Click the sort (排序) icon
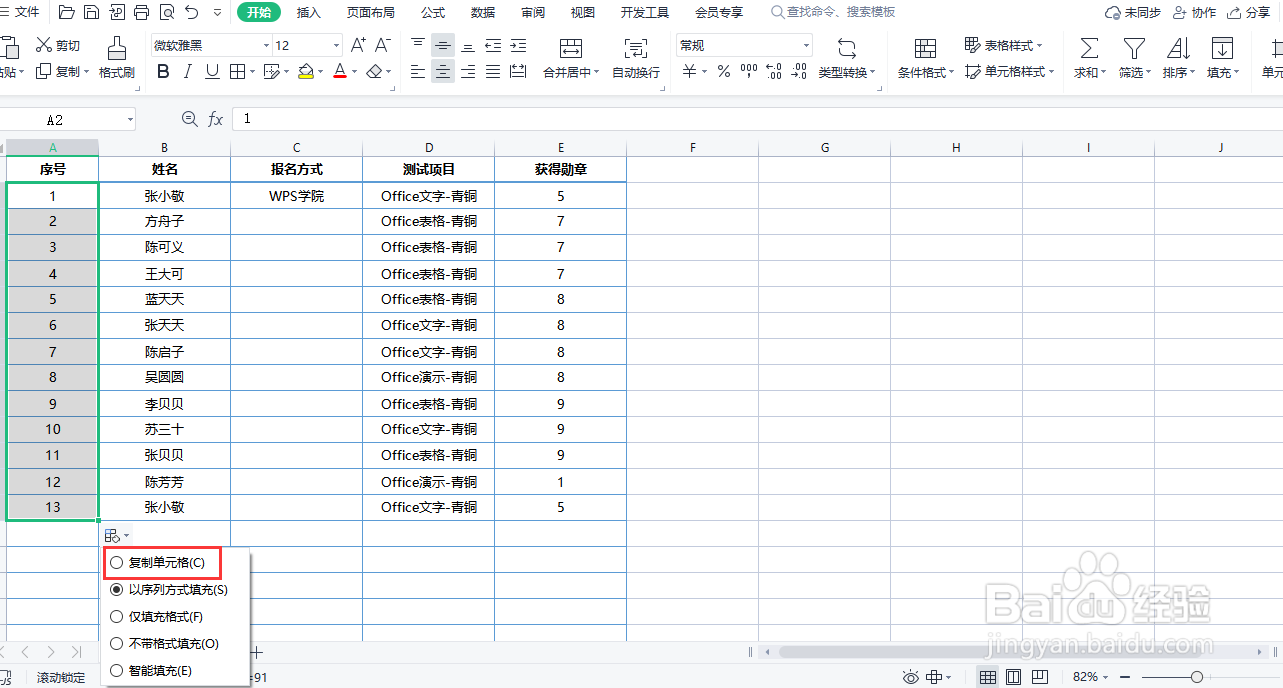1283x688 pixels. pyautogui.click(x=1178, y=48)
